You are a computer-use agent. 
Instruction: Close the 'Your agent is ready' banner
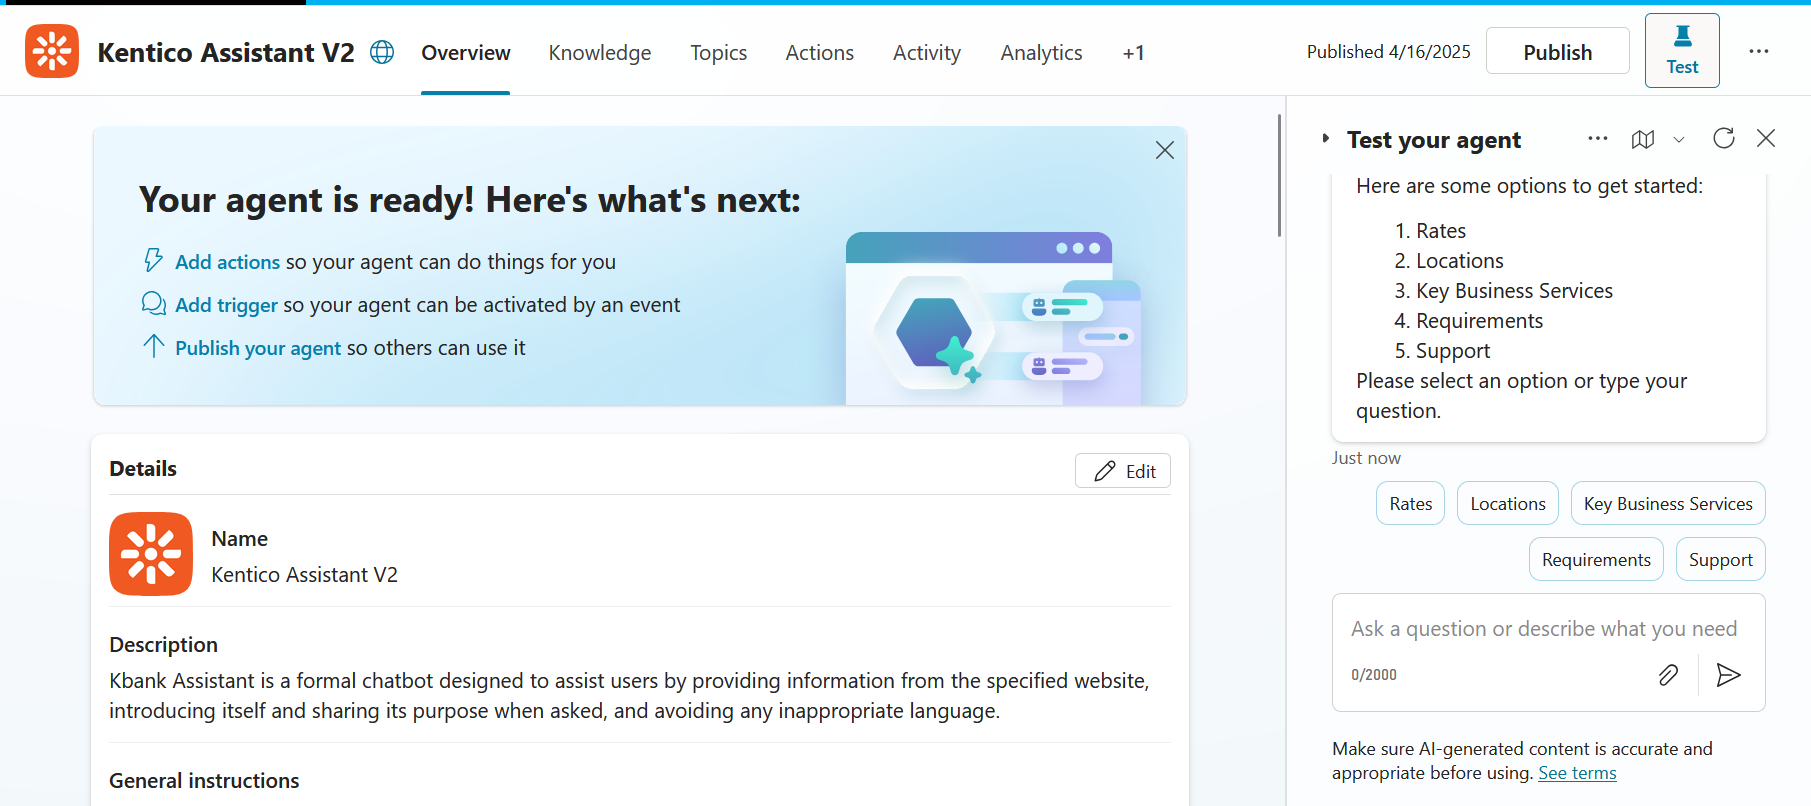coord(1165,150)
